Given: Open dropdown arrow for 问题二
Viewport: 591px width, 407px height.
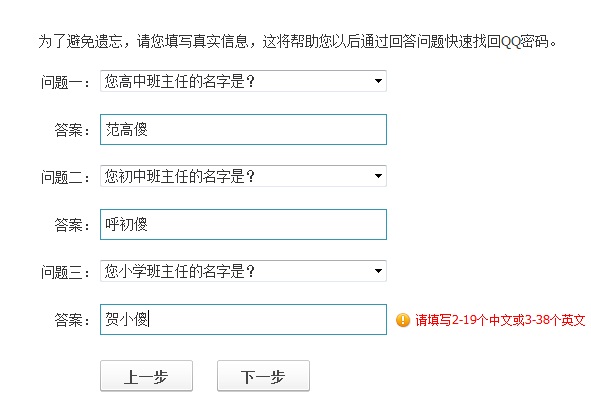Looking at the screenshot, I should pyautogui.click(x=378, y=176).
